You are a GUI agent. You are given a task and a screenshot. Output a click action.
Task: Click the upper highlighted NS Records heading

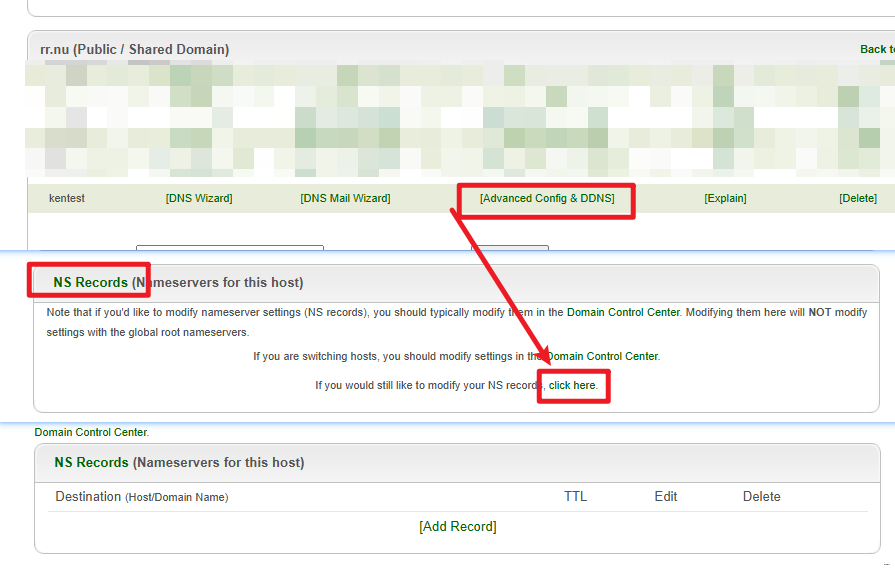[90, 282]
